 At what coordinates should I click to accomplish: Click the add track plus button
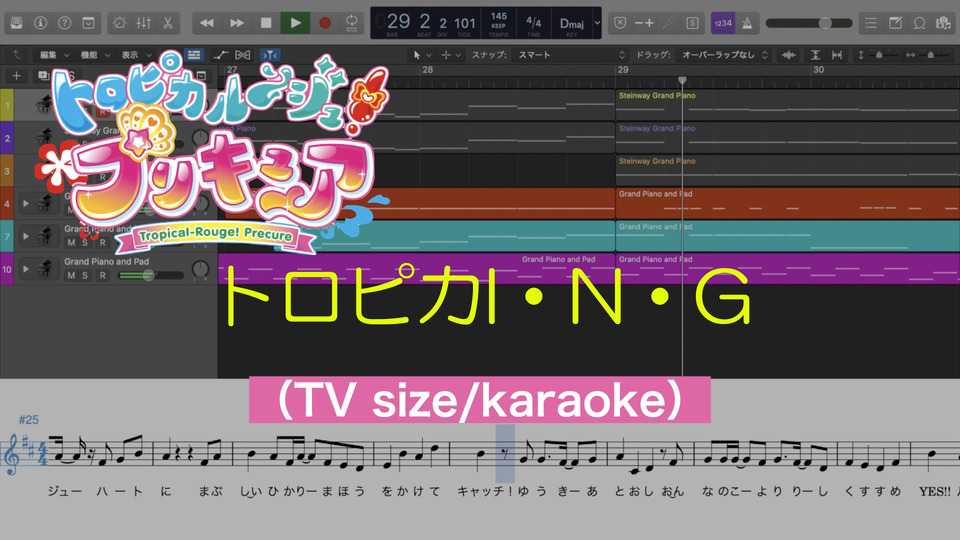click(17, 76)
